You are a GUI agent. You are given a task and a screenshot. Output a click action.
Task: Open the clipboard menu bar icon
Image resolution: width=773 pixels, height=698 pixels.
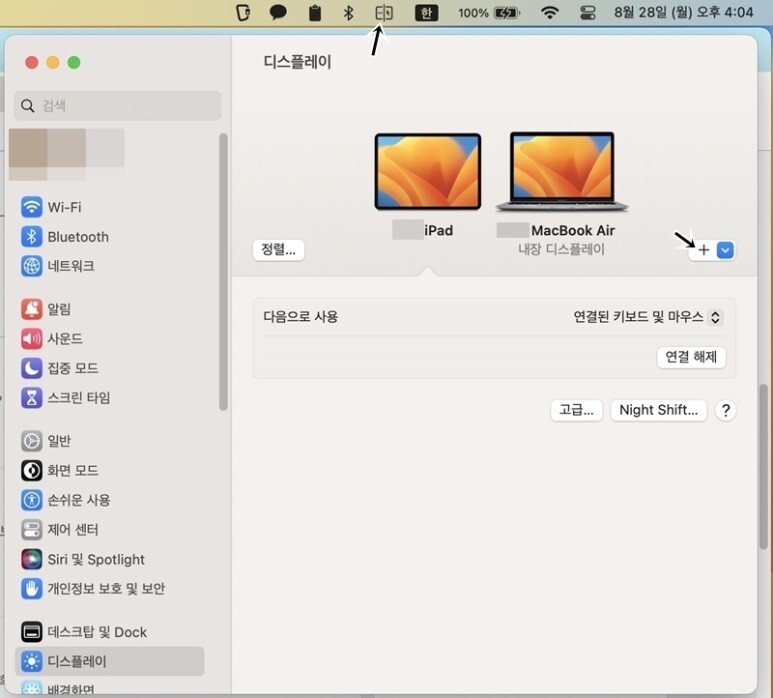315,13
